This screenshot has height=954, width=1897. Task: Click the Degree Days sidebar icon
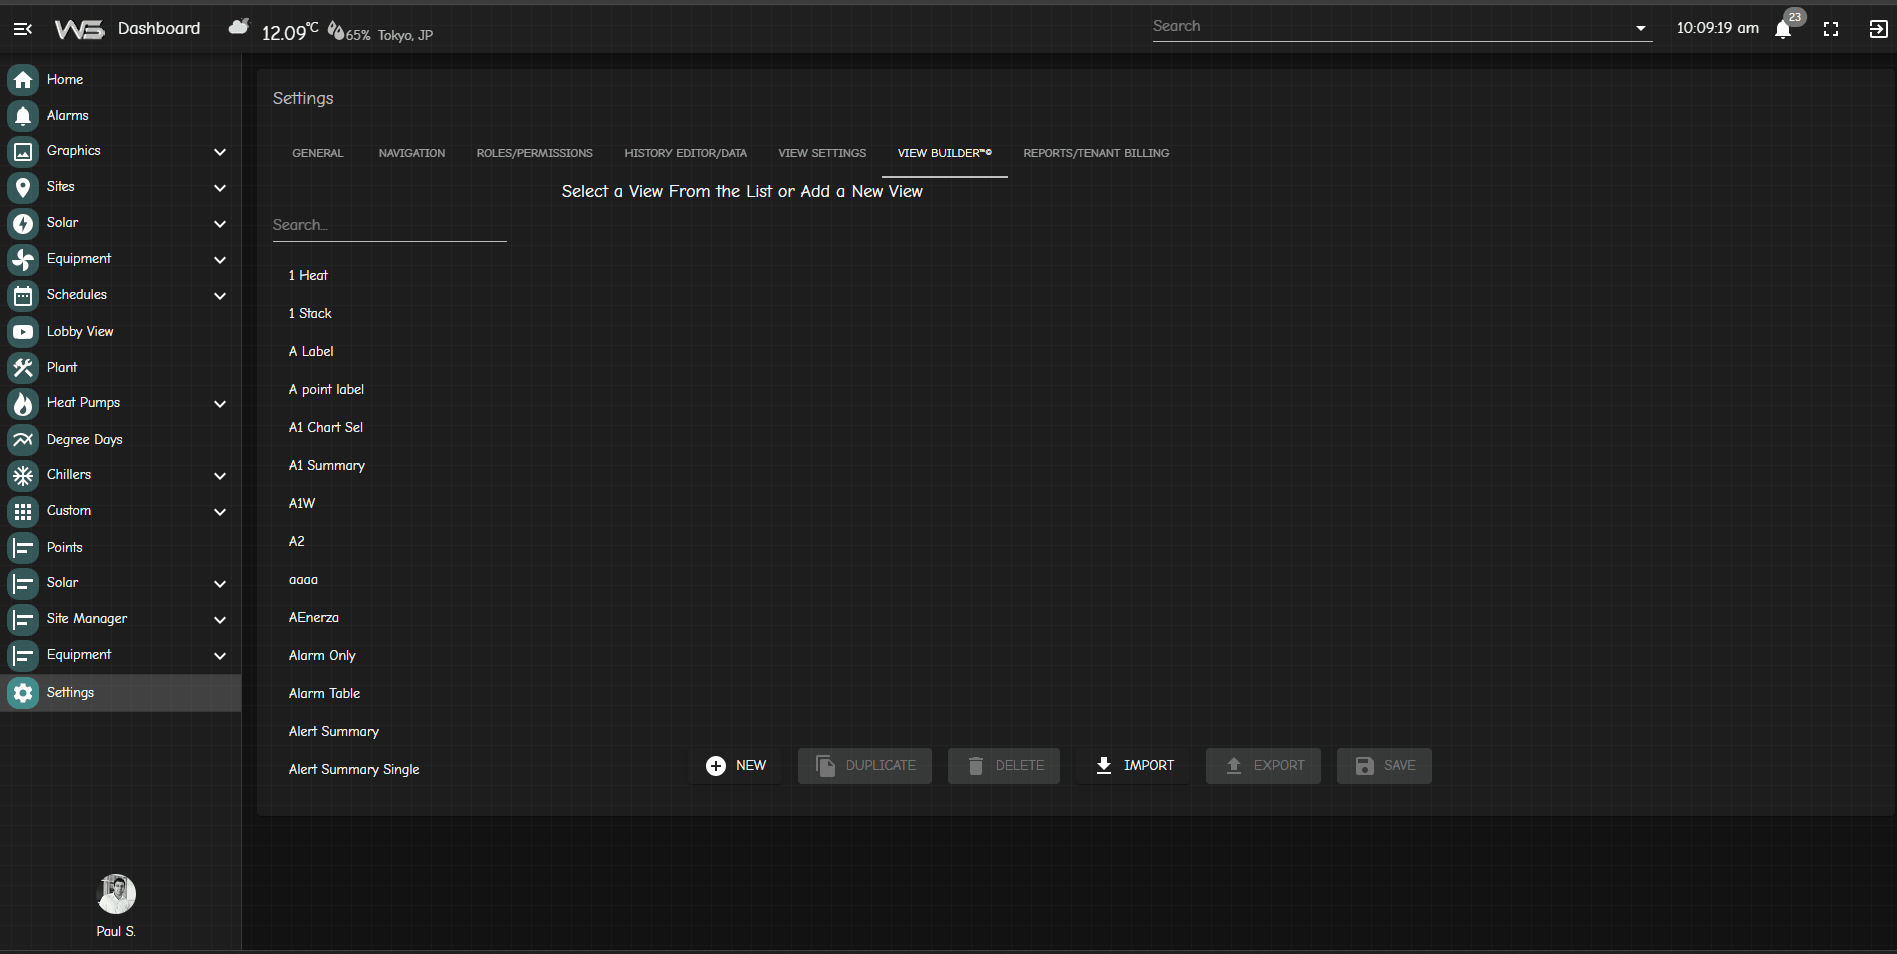23,440
